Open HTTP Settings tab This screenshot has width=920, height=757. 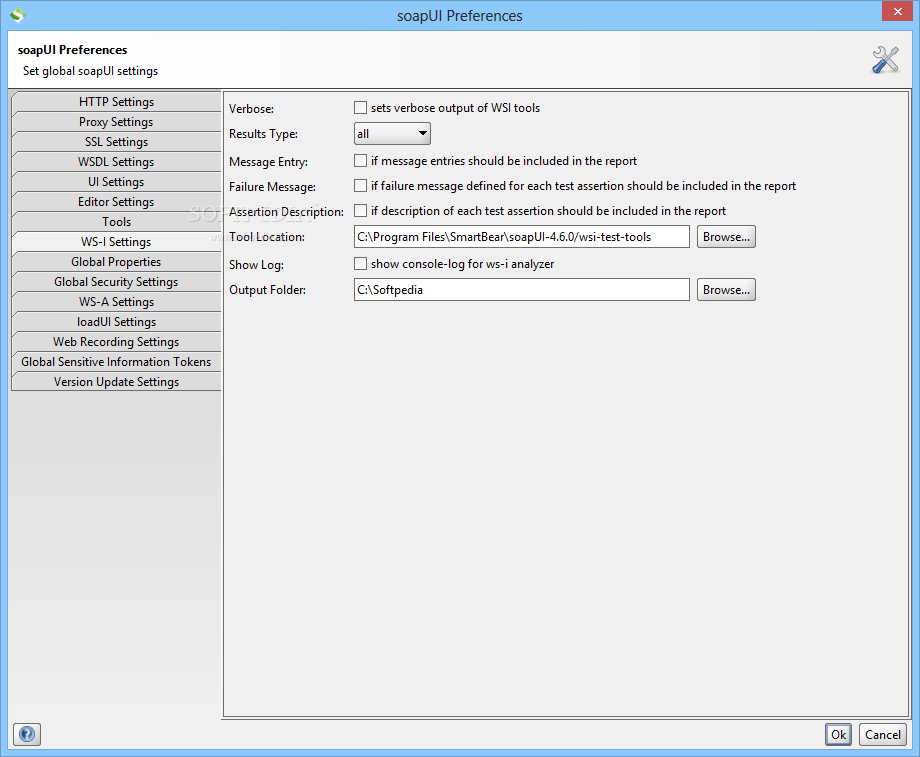pos(116,102)
